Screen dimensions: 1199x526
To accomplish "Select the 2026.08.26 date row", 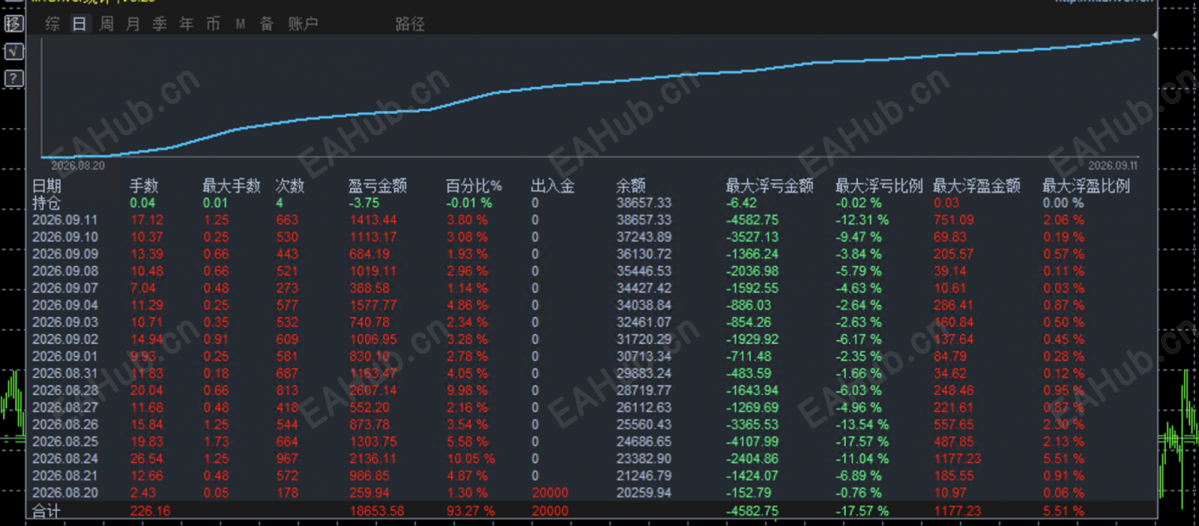I will [x=64, y=424].
